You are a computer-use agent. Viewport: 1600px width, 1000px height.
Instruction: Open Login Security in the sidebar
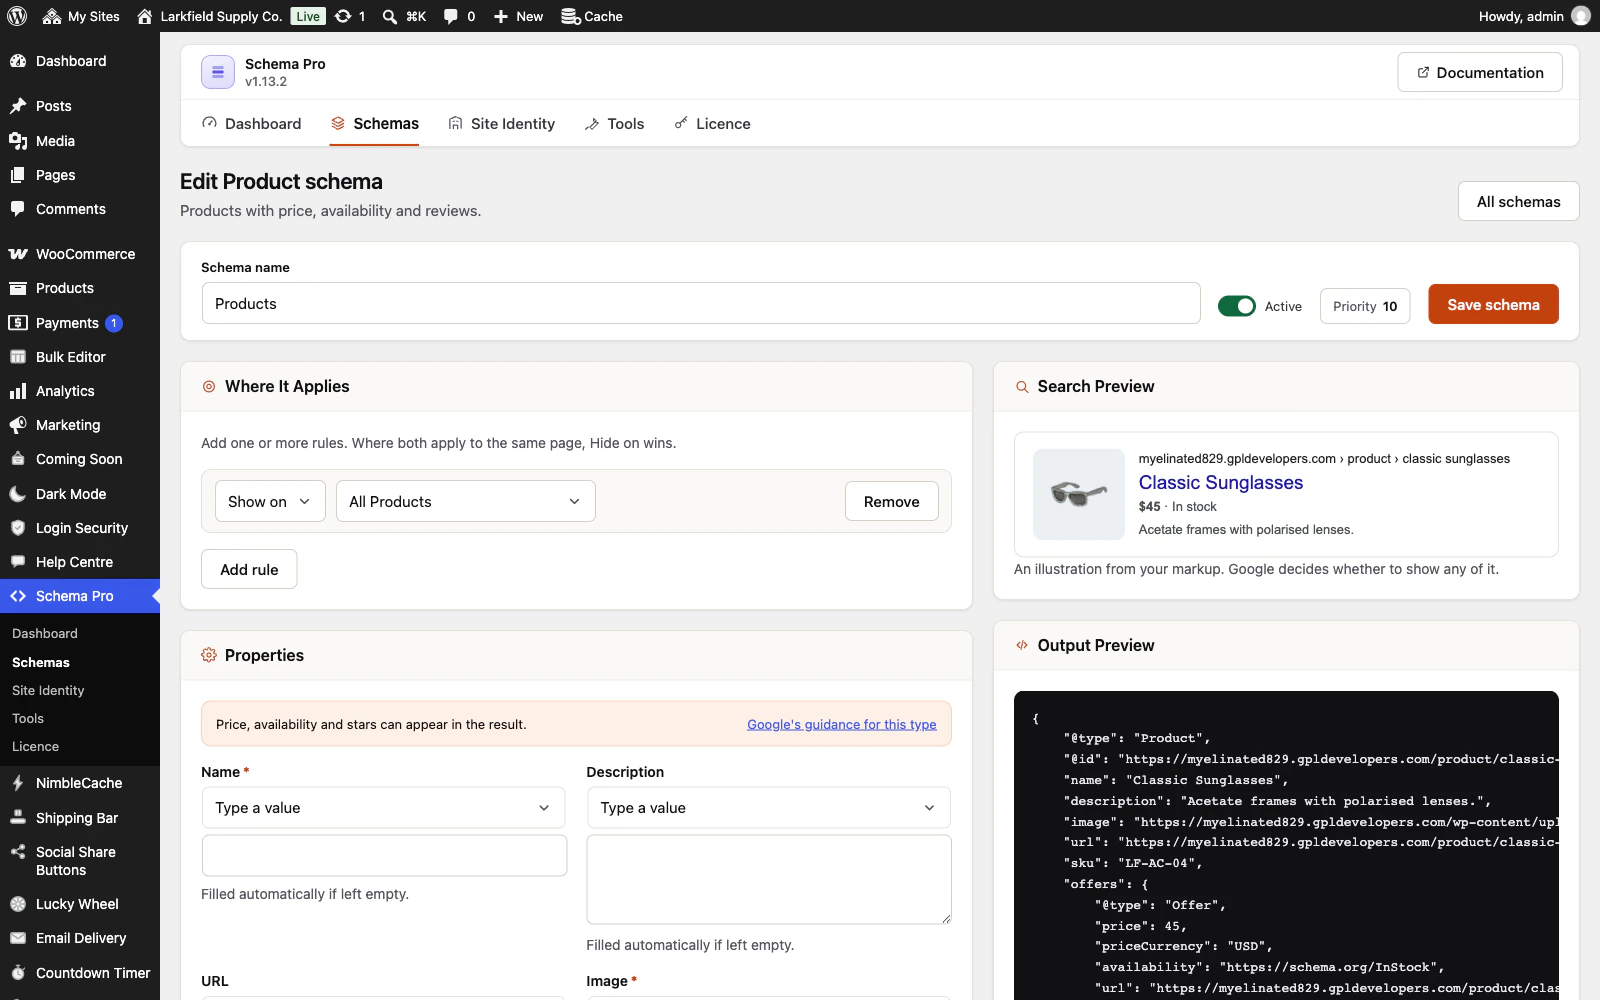point(80,528)
